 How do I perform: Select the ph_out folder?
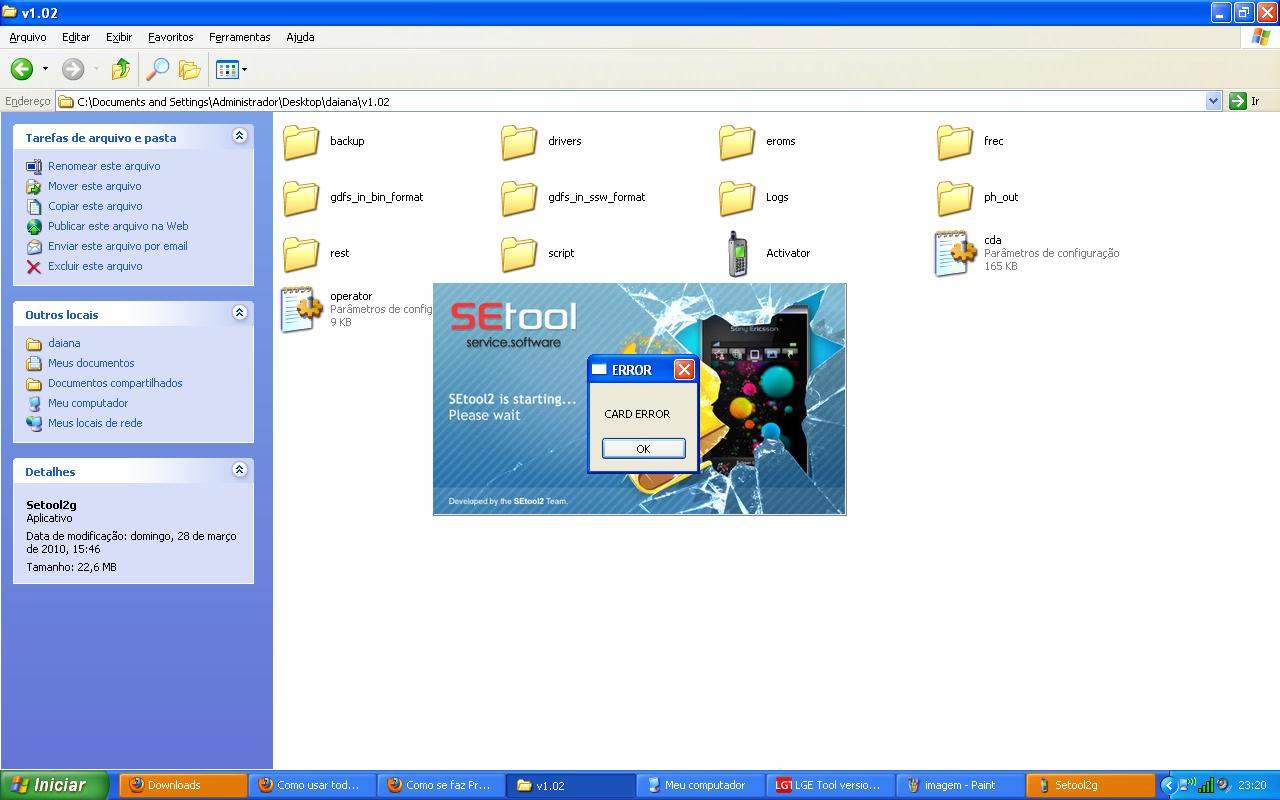tap(978, 198)
